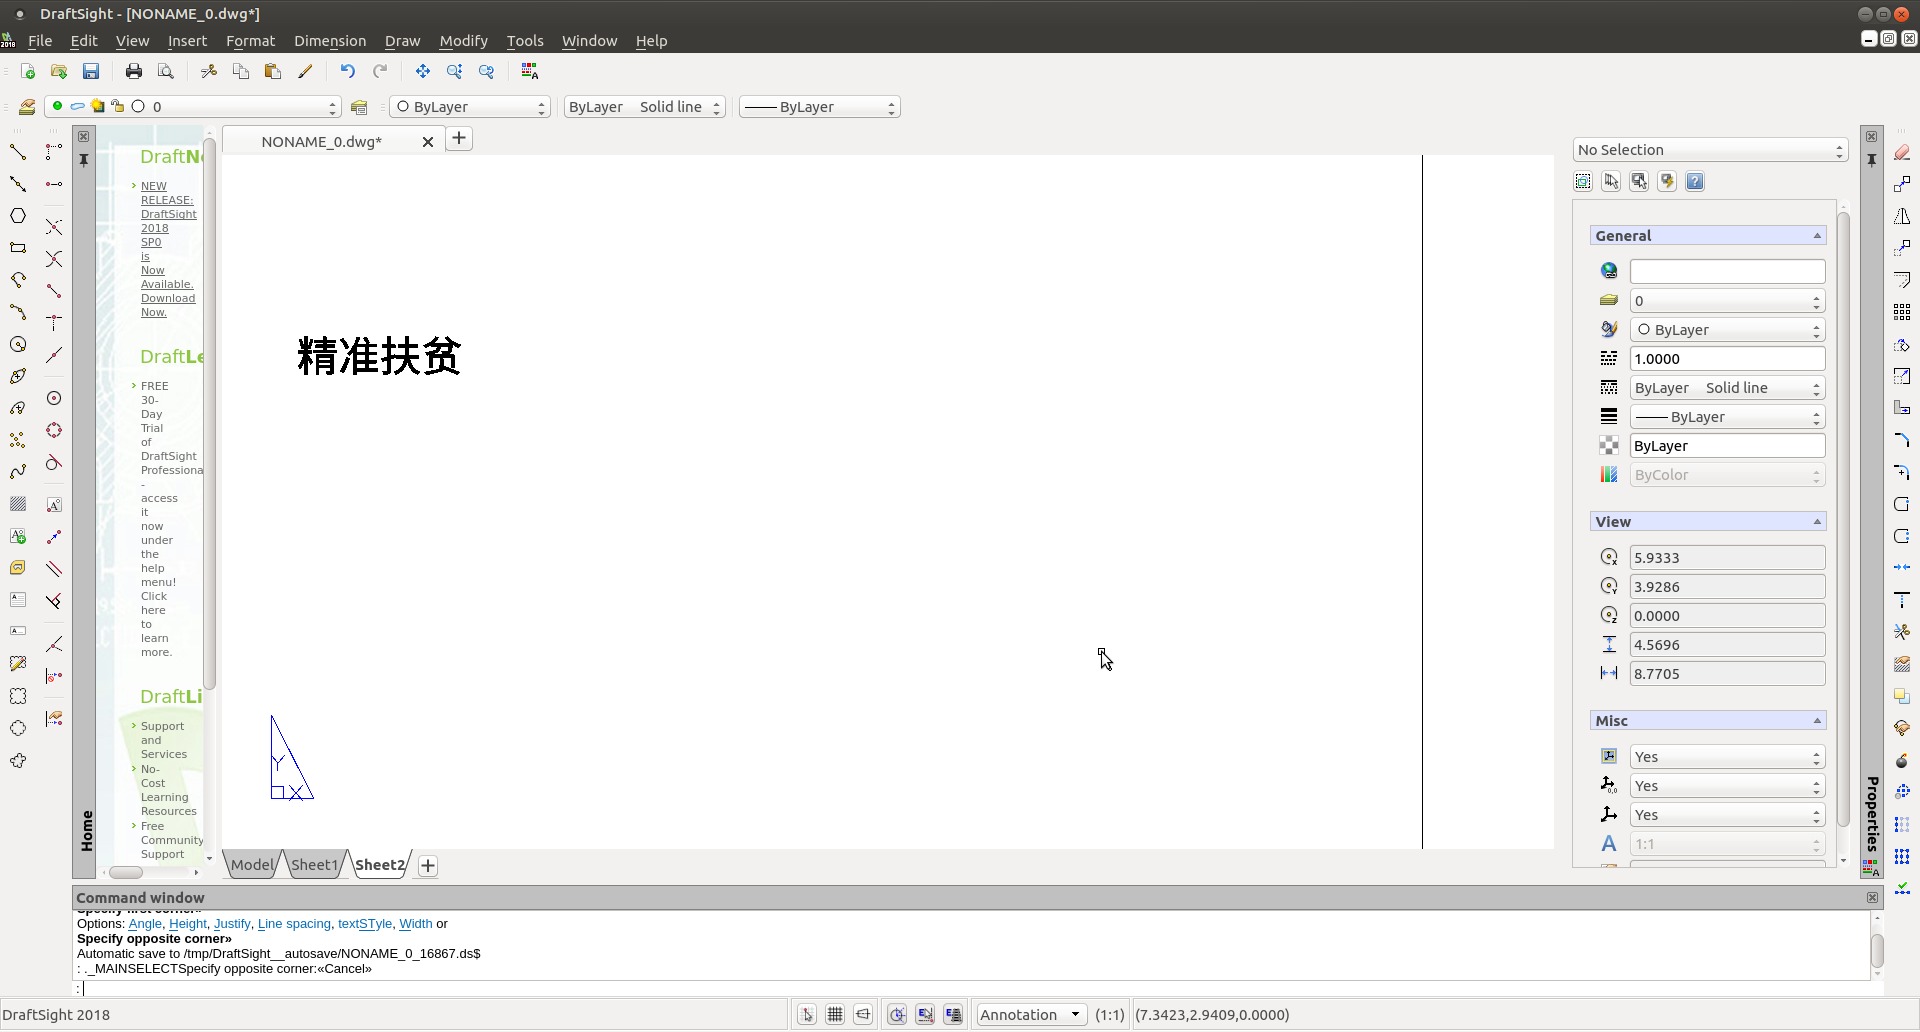
Task: Select the Spline draw tool
Action: tap(18, 472)
